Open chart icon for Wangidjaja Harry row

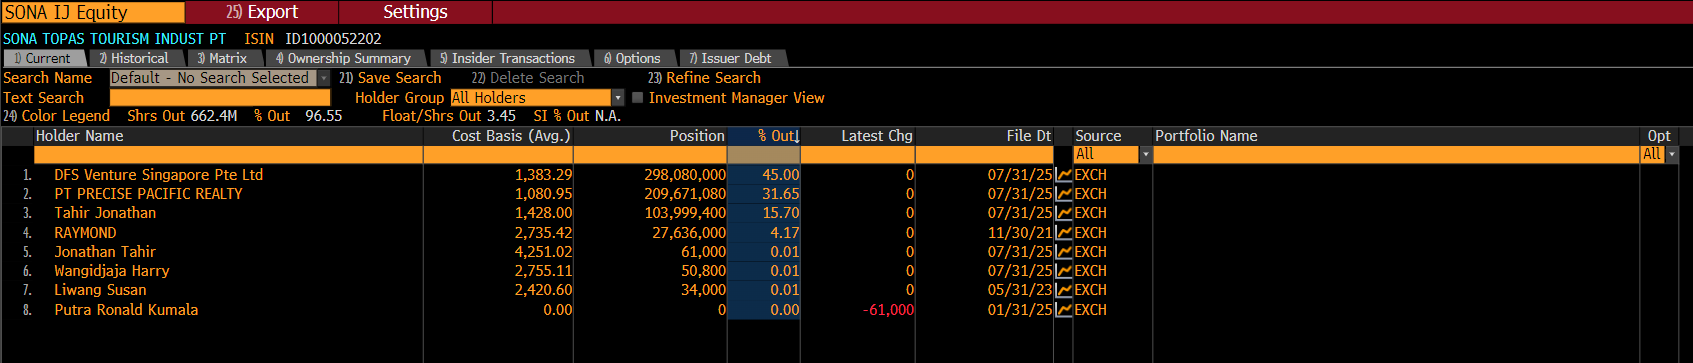click(x=1063, y=271)
